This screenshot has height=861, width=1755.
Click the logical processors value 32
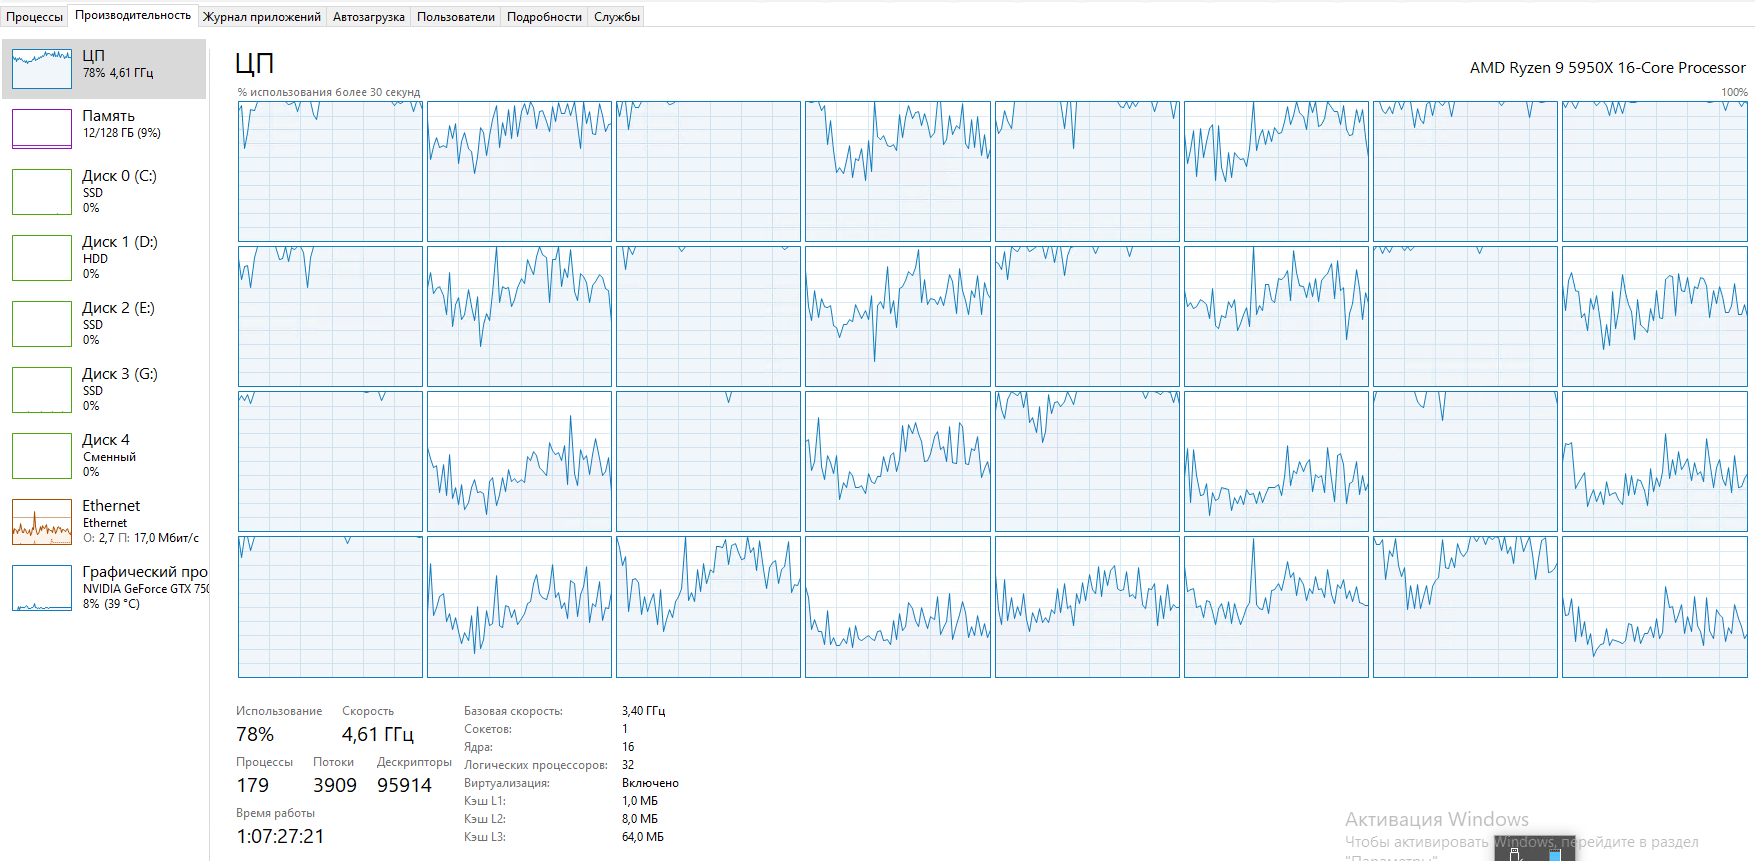coord(628,765)
